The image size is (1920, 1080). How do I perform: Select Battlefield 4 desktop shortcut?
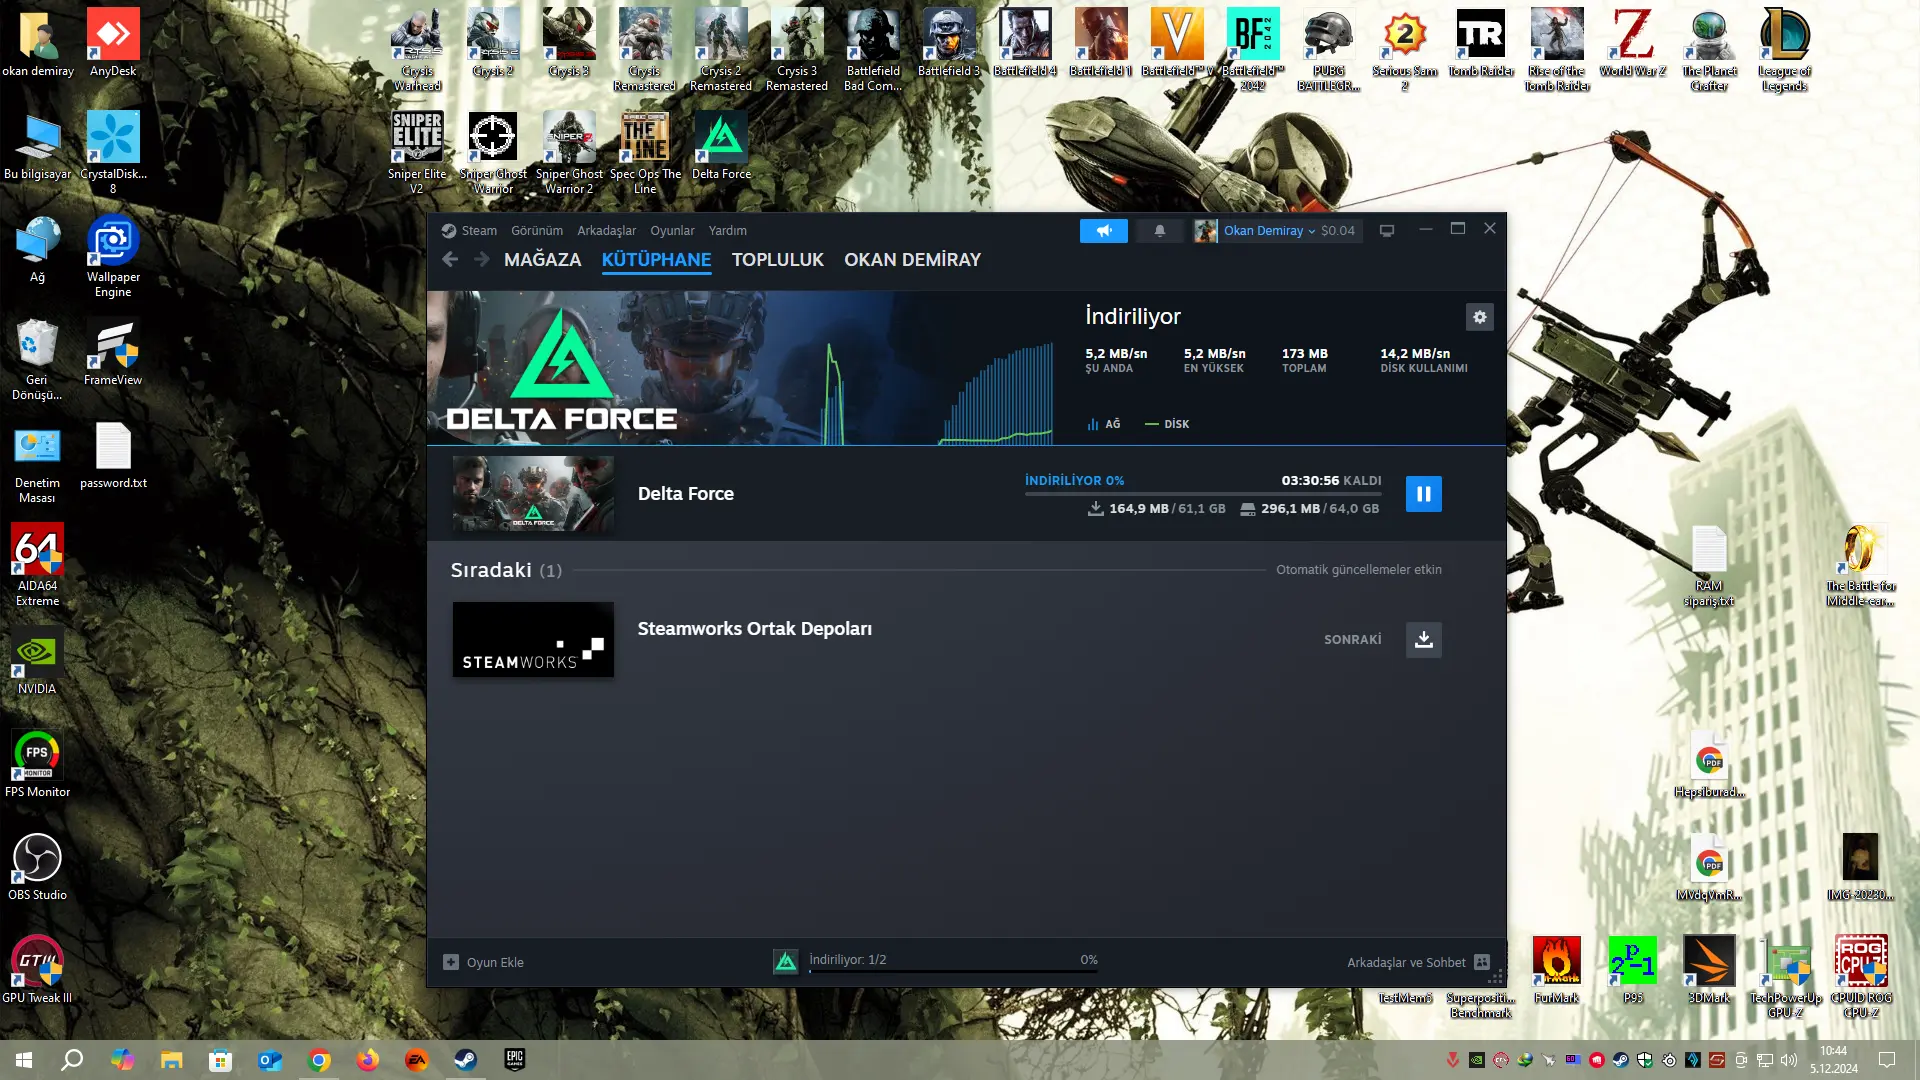(1025, 43)
